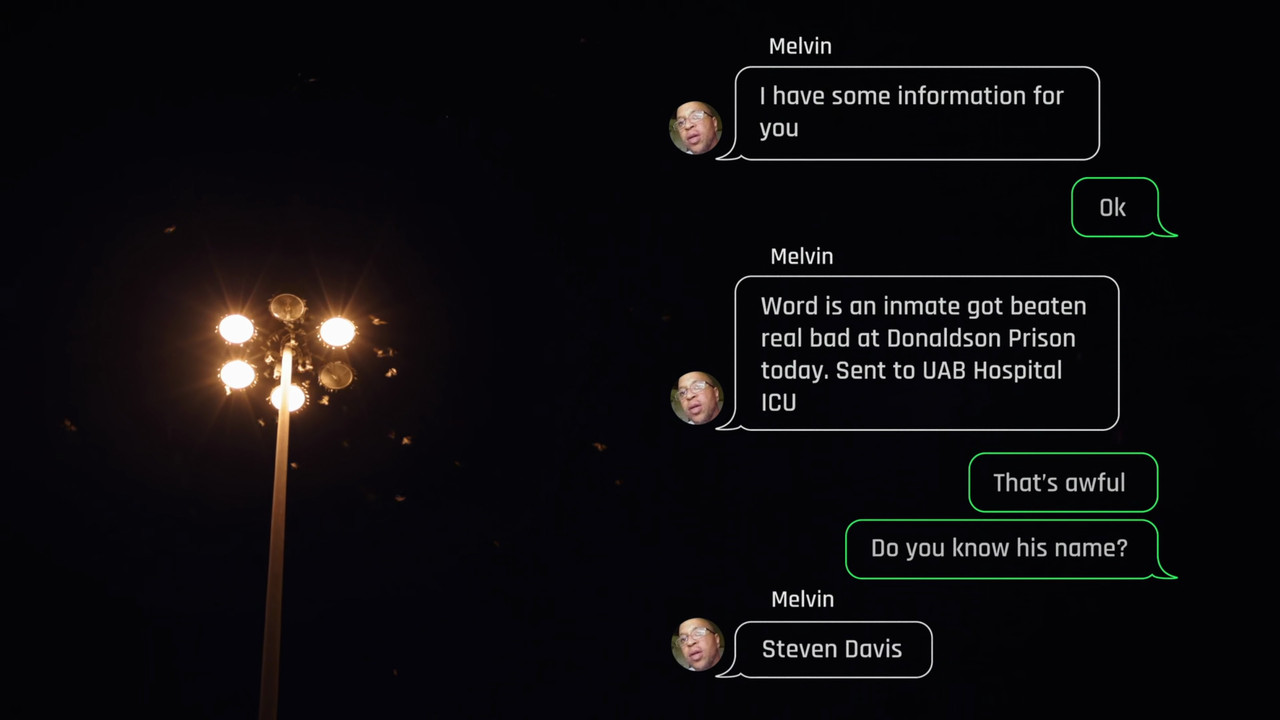1280x720 pixels.
Task: Select the 'Word is an inmate' message bubble
Action: 927,353
